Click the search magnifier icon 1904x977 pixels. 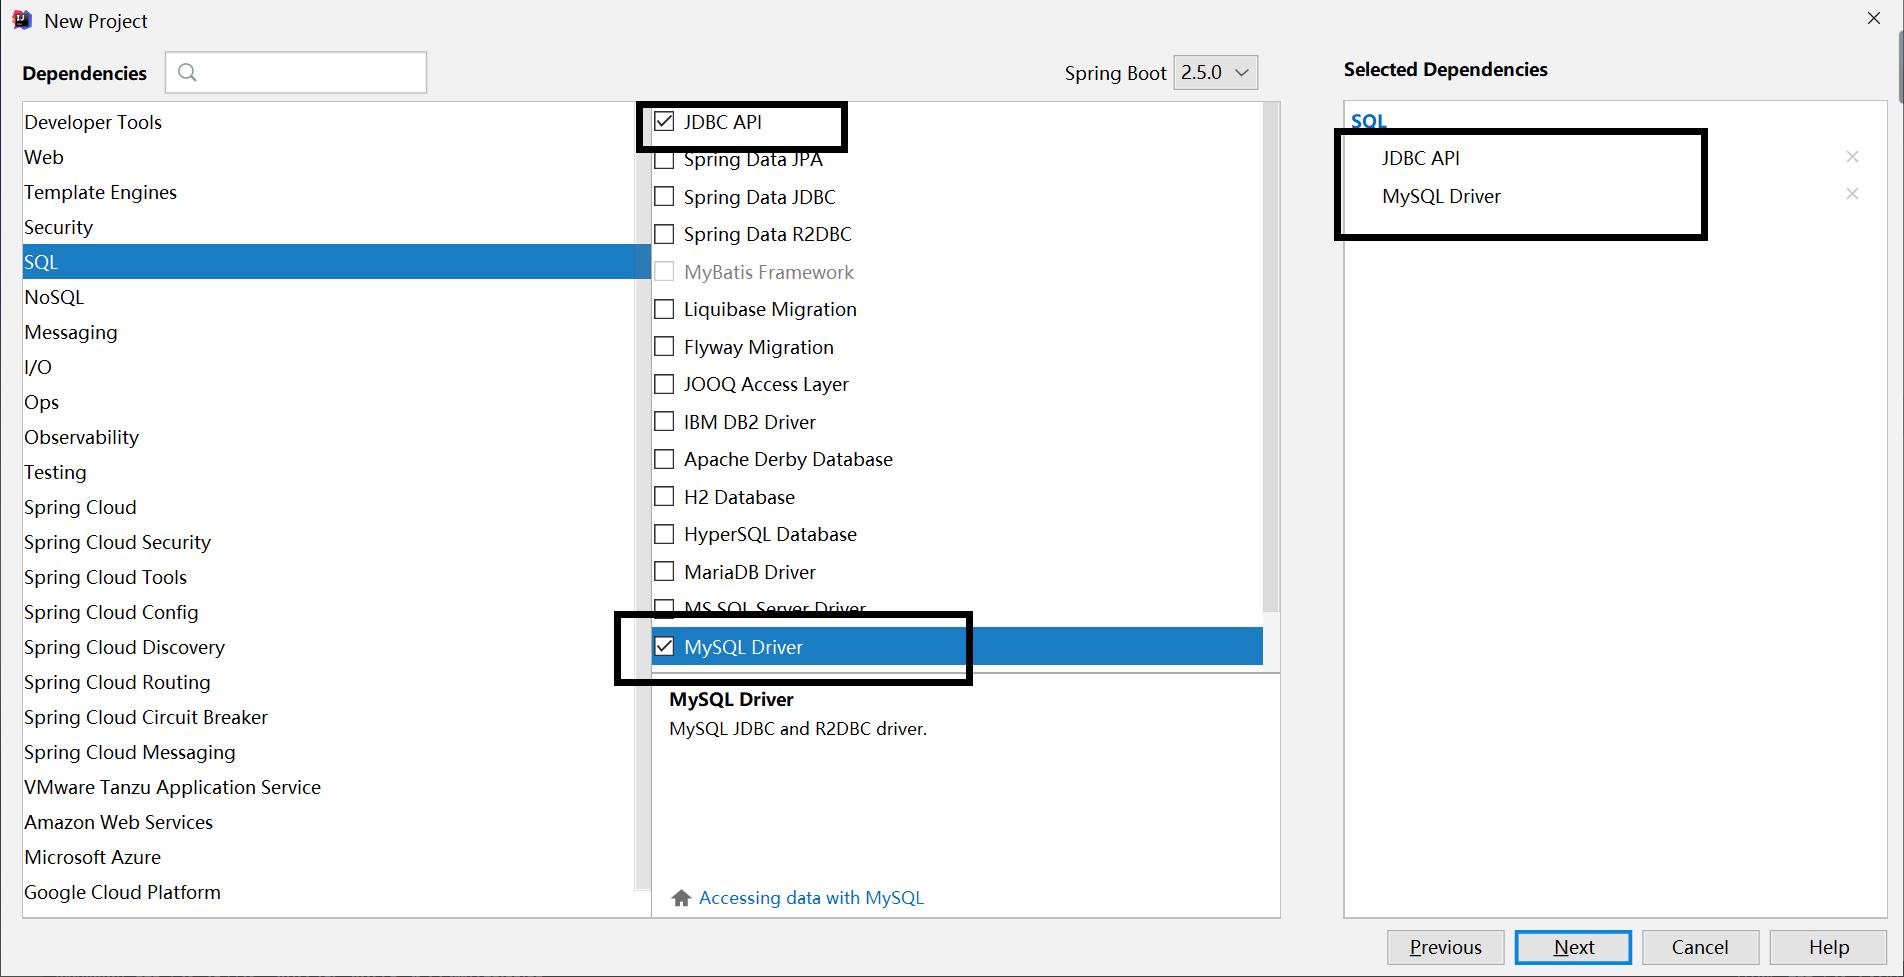click(187, 72)
